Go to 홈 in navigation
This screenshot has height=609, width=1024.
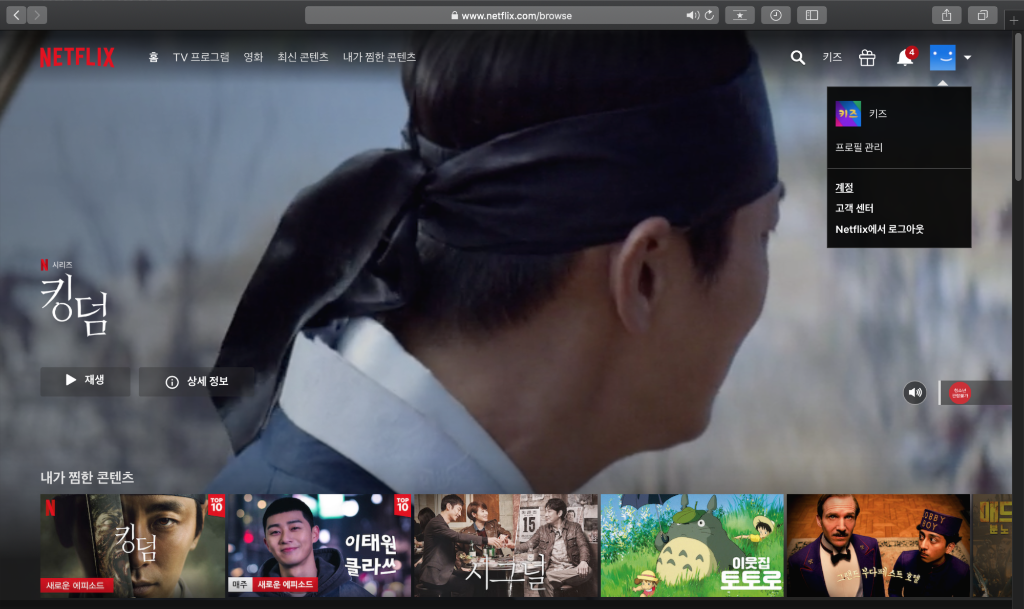153,57
